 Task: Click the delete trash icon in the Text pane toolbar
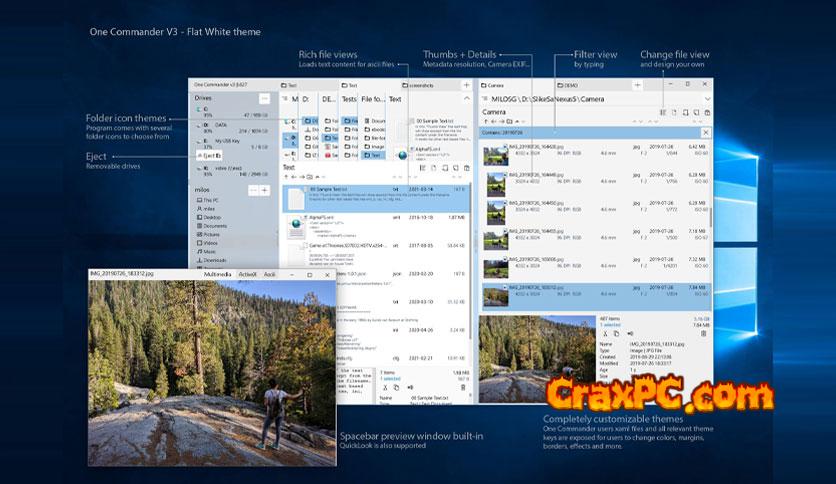467,168
